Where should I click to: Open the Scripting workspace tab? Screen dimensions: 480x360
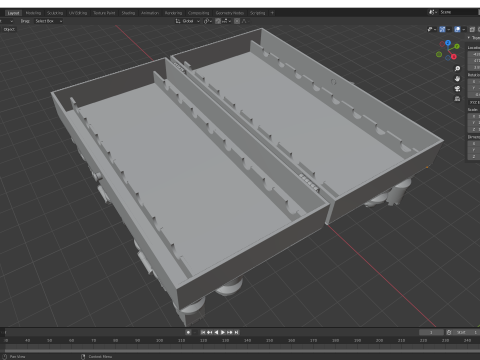point(258,13)
